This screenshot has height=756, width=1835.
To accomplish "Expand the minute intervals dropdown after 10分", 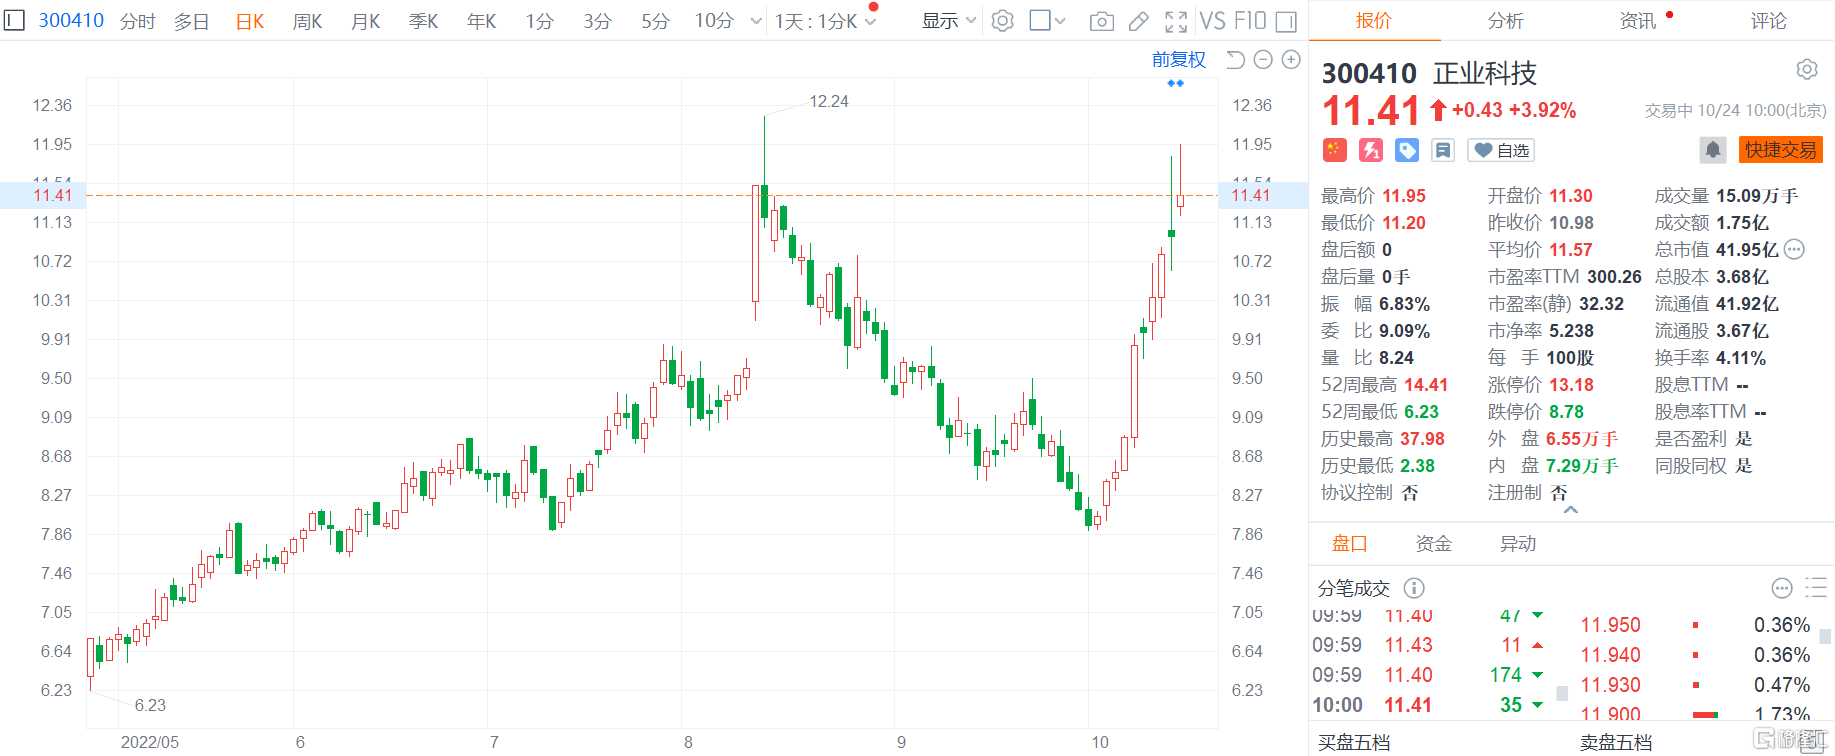I will (756, 21).
